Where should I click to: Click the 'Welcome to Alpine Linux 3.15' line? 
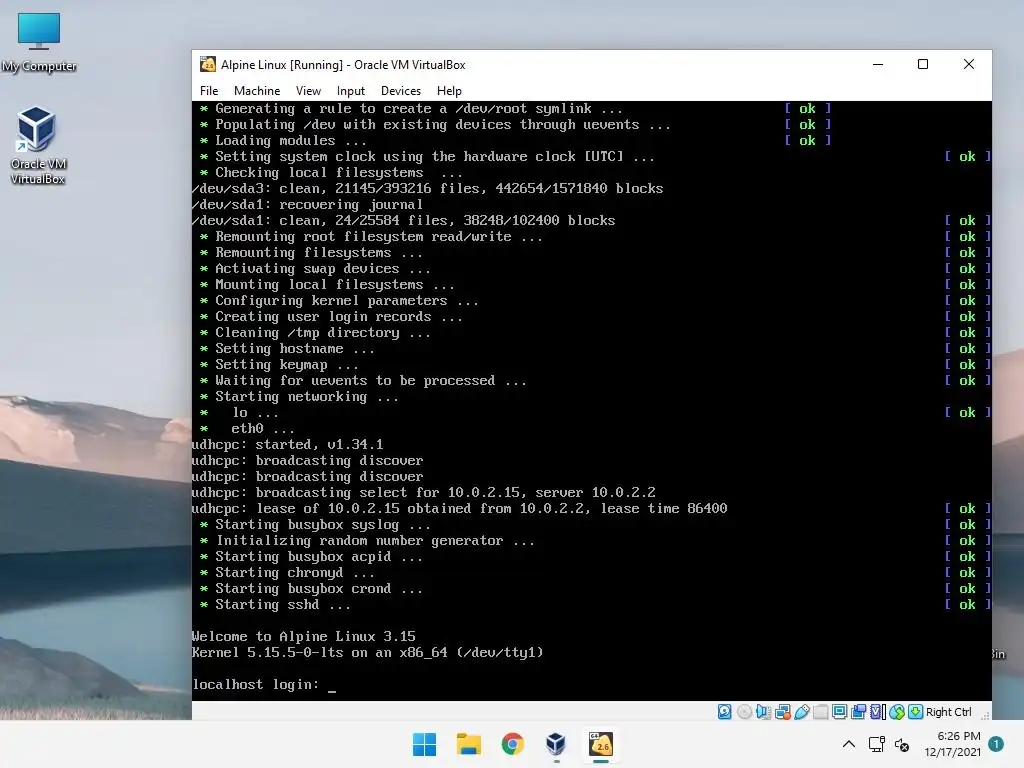[x=304, y=636]
